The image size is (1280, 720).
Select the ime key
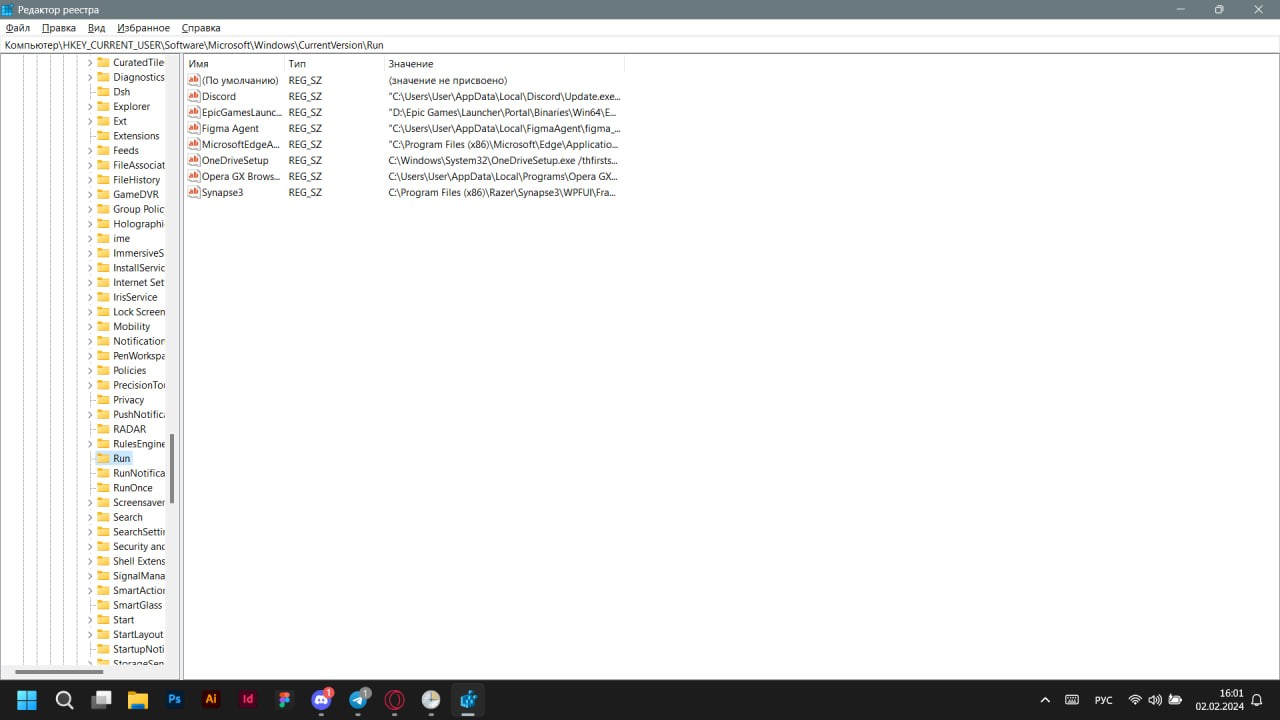pos(121,238)
